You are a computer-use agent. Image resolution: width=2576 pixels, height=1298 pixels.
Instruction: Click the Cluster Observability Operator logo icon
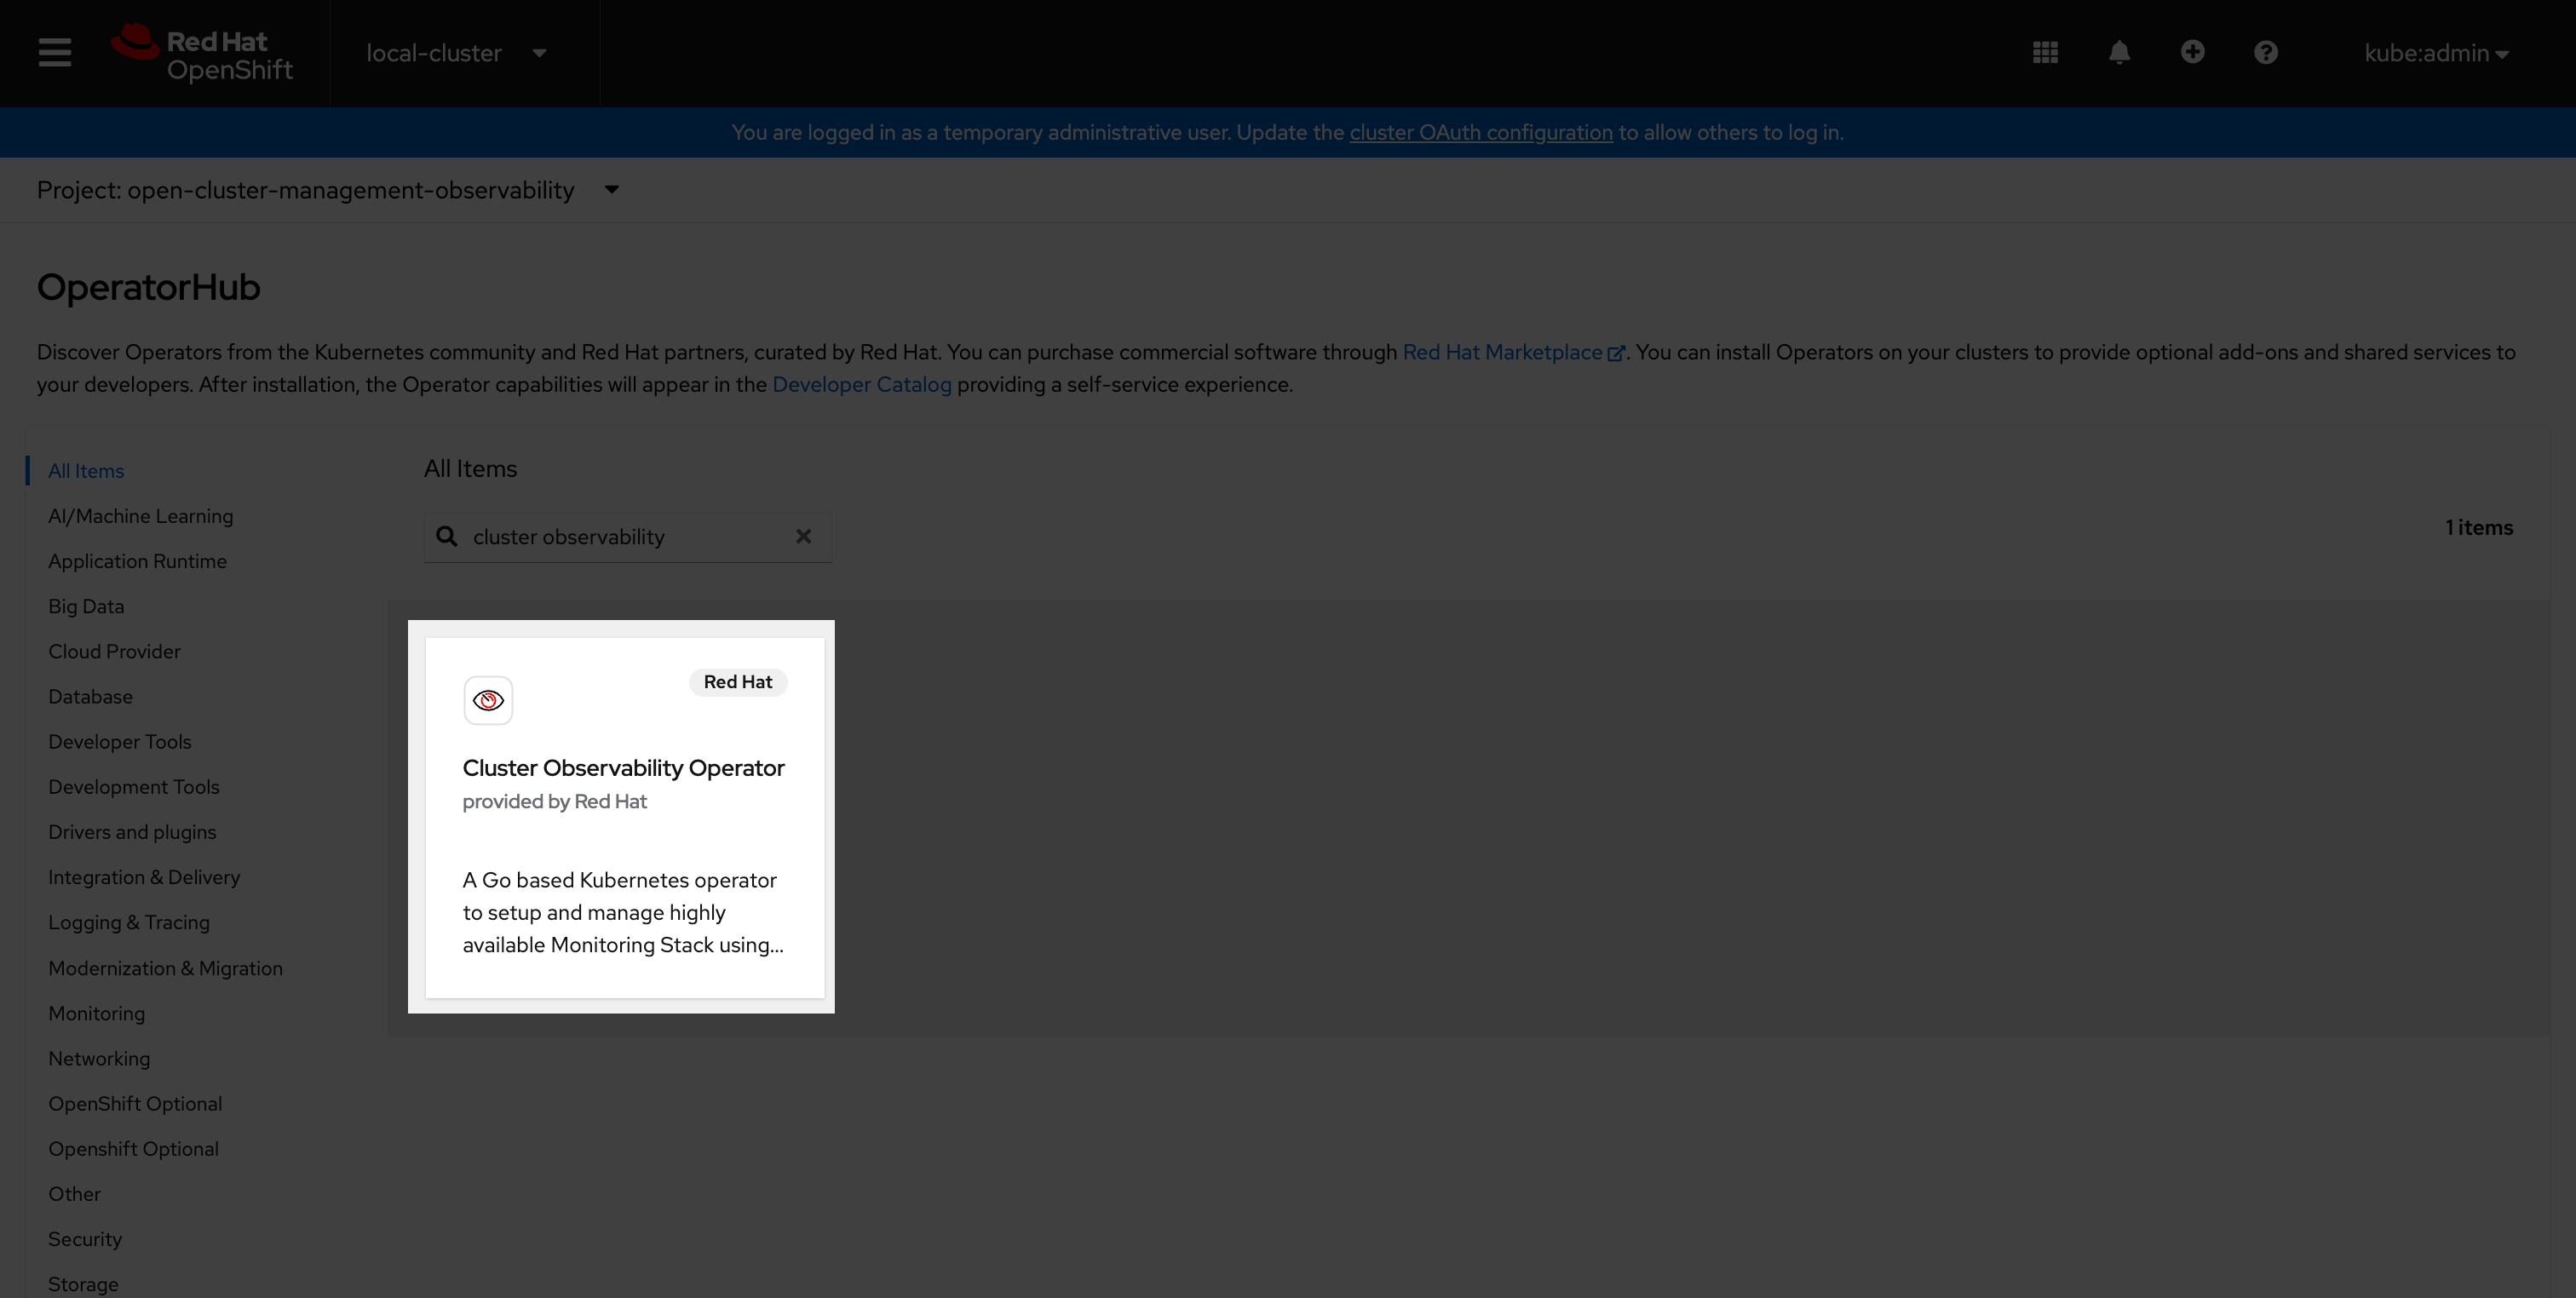[488, 700]
